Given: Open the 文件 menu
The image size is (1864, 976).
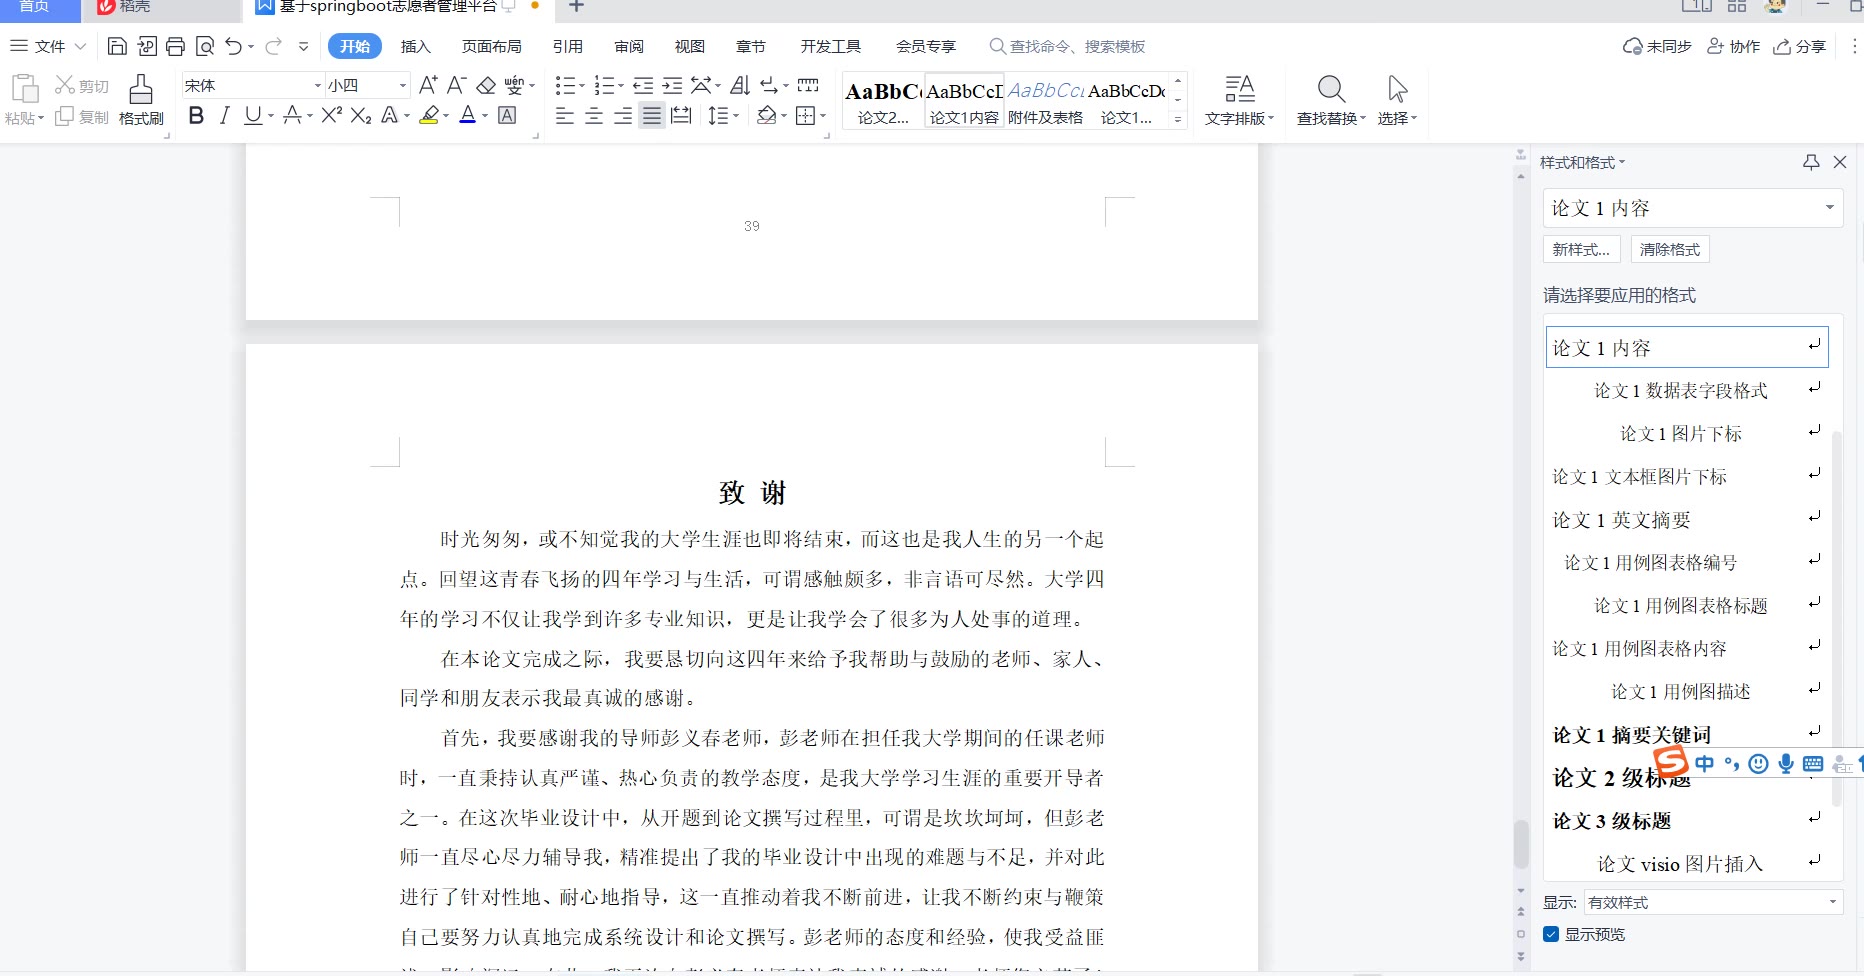Looking at the screenshot, I should [47, 46].
